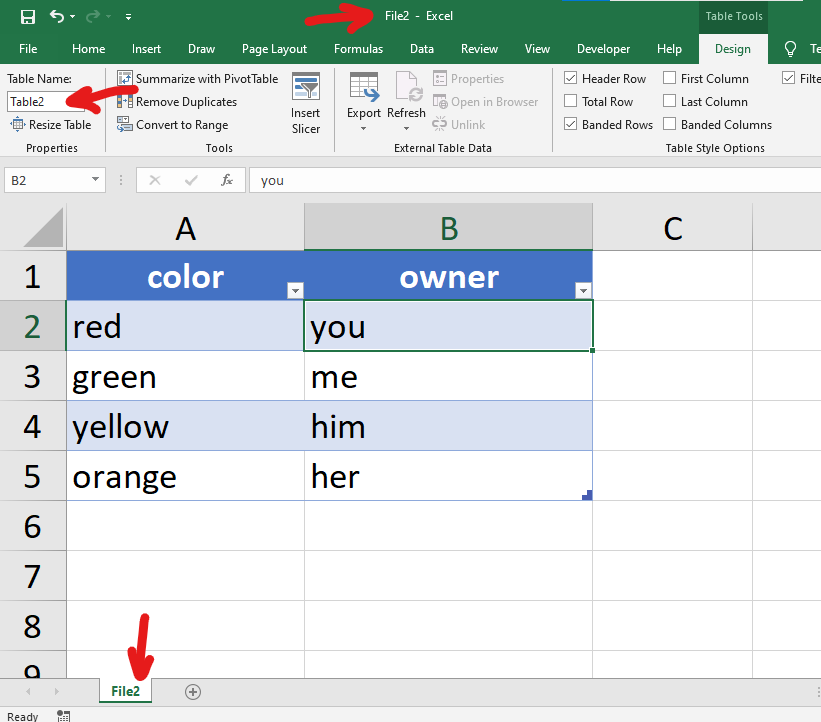Viewport: 821px width, 722px height.
Task: Expand the Refresh dropdown arrow
Action: point(406,129)
